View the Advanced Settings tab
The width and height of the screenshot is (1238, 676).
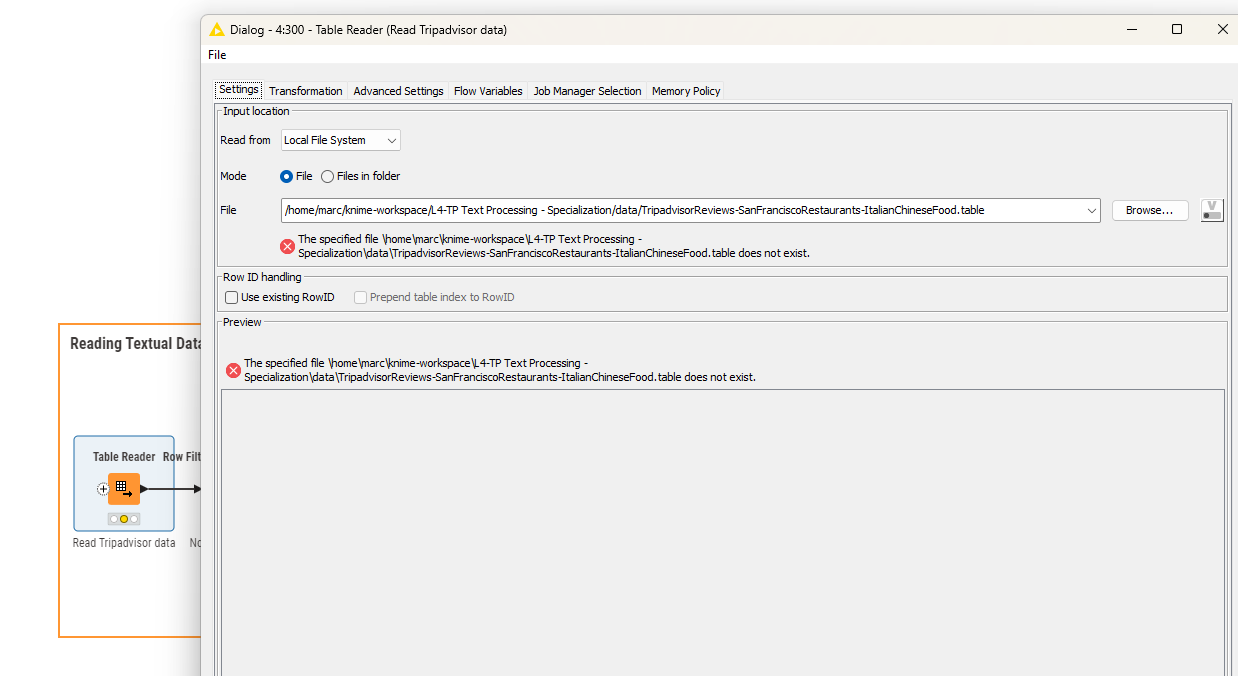(x=398, y=90)
